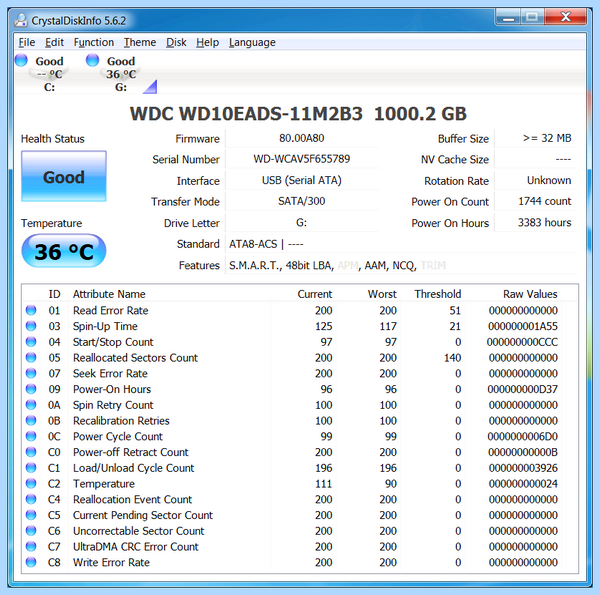Minimize the CrystalDiskInfo window
The width and height of the screenshot is (600, 595).
508,17
